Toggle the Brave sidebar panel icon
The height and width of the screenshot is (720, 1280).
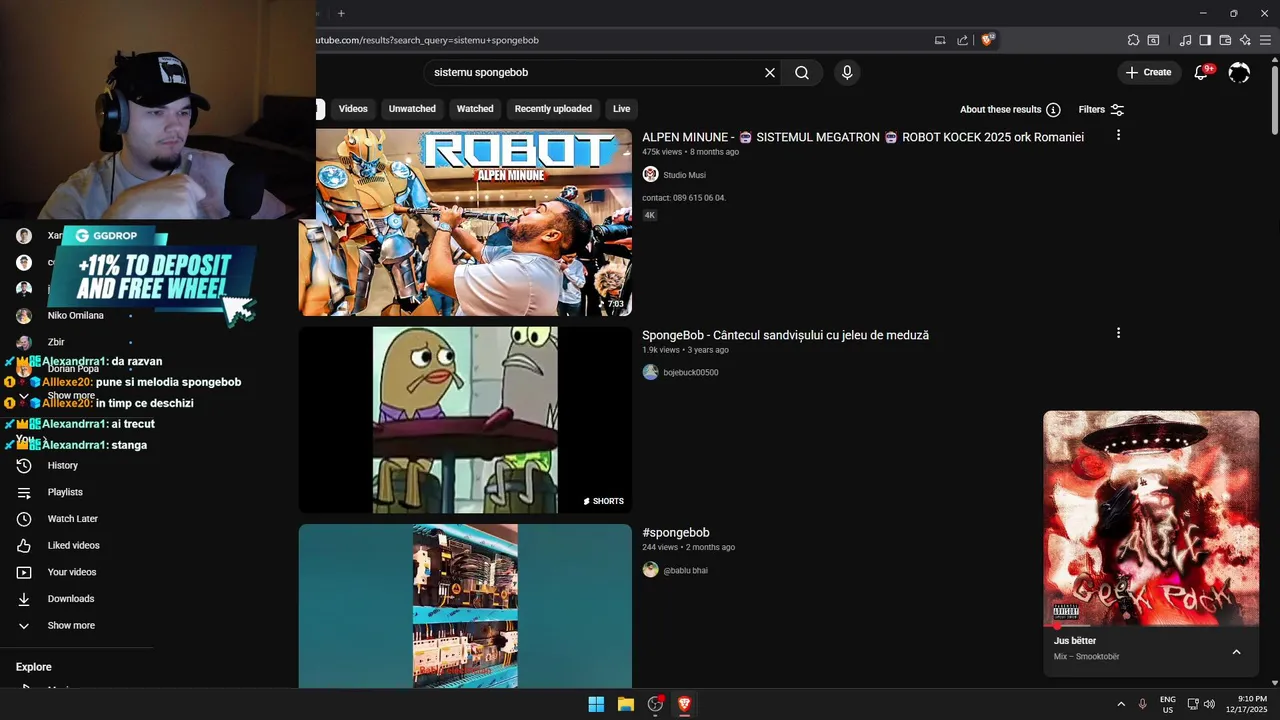(1205, 40)
